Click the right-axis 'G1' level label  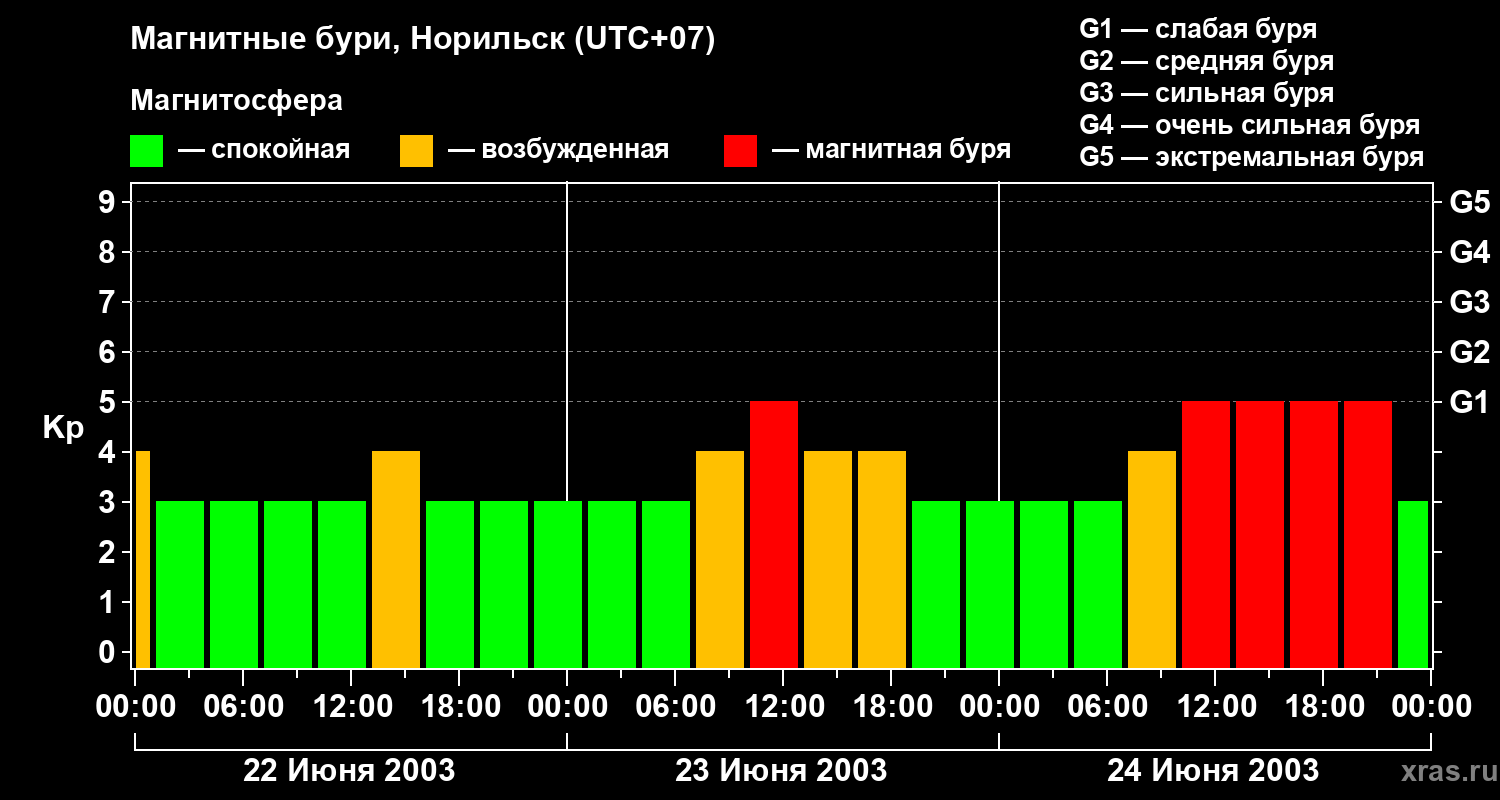tap(1469, 402)
